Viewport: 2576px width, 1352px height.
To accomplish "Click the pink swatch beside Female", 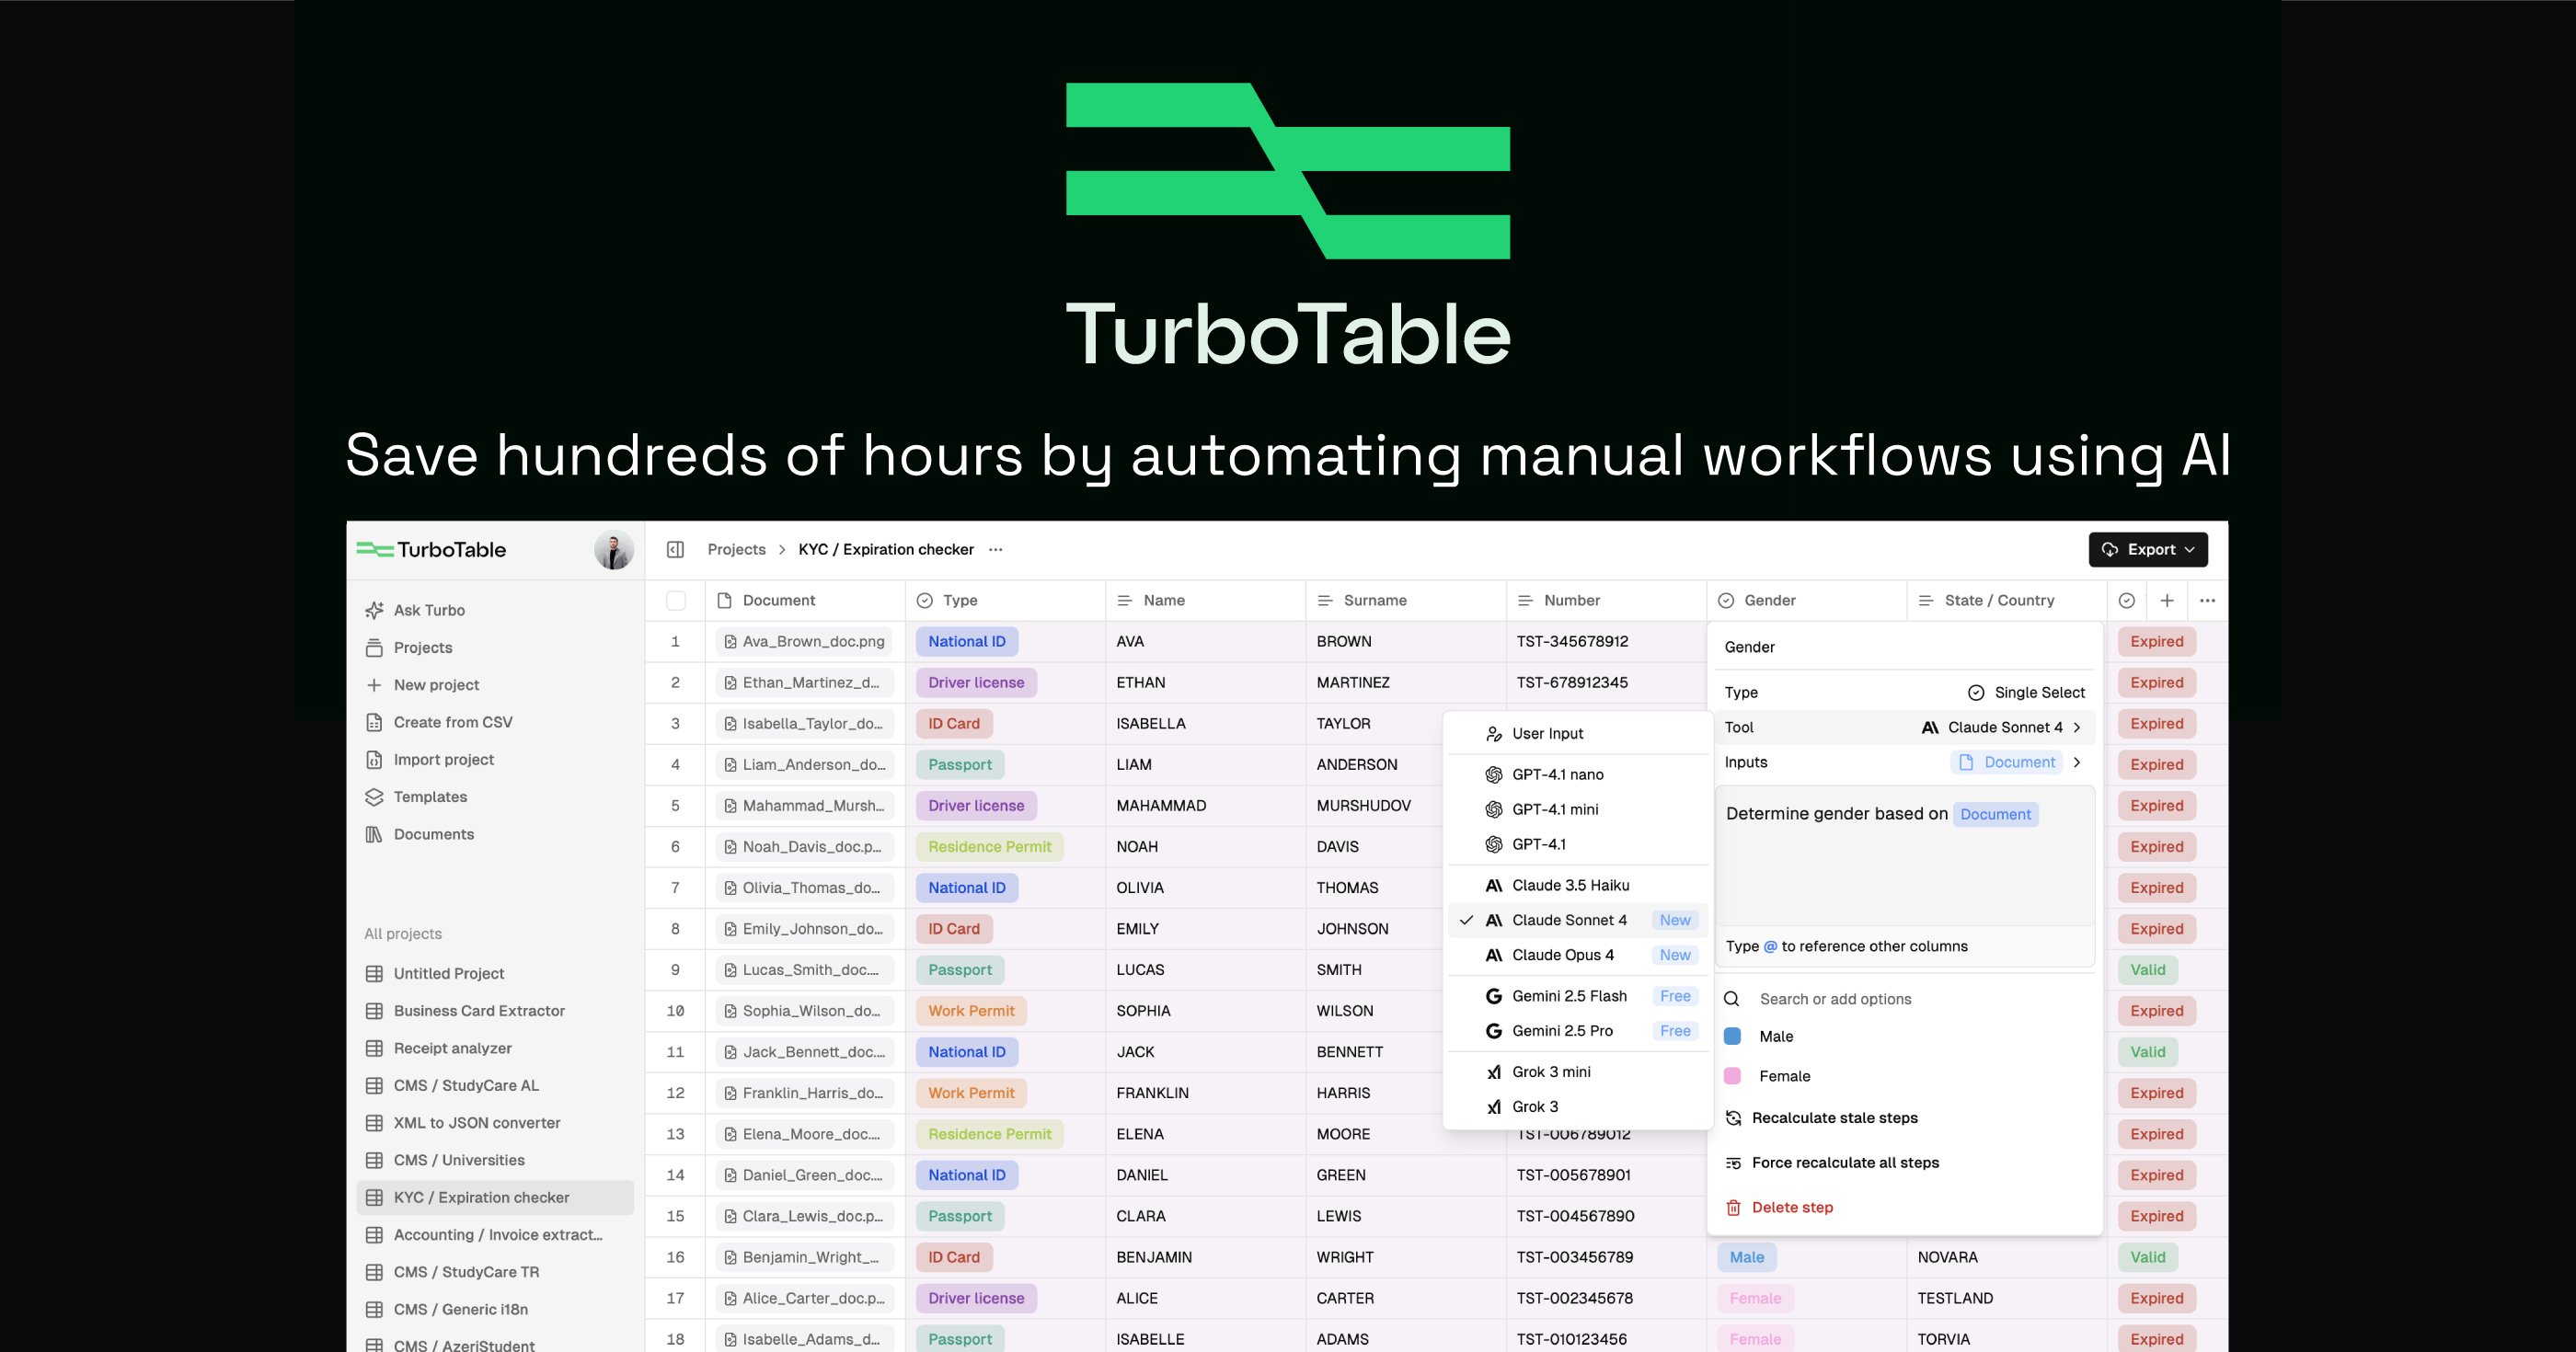I will pyautogui.click(x=1732, y=1076).
